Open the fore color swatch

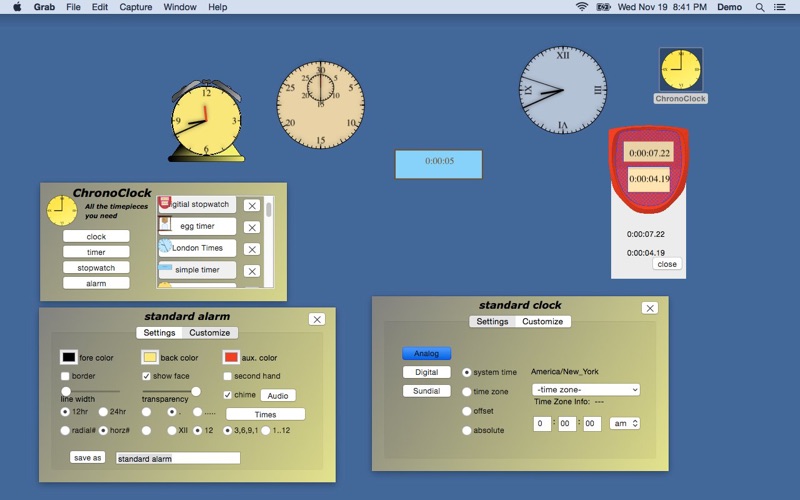click(68, 357)
